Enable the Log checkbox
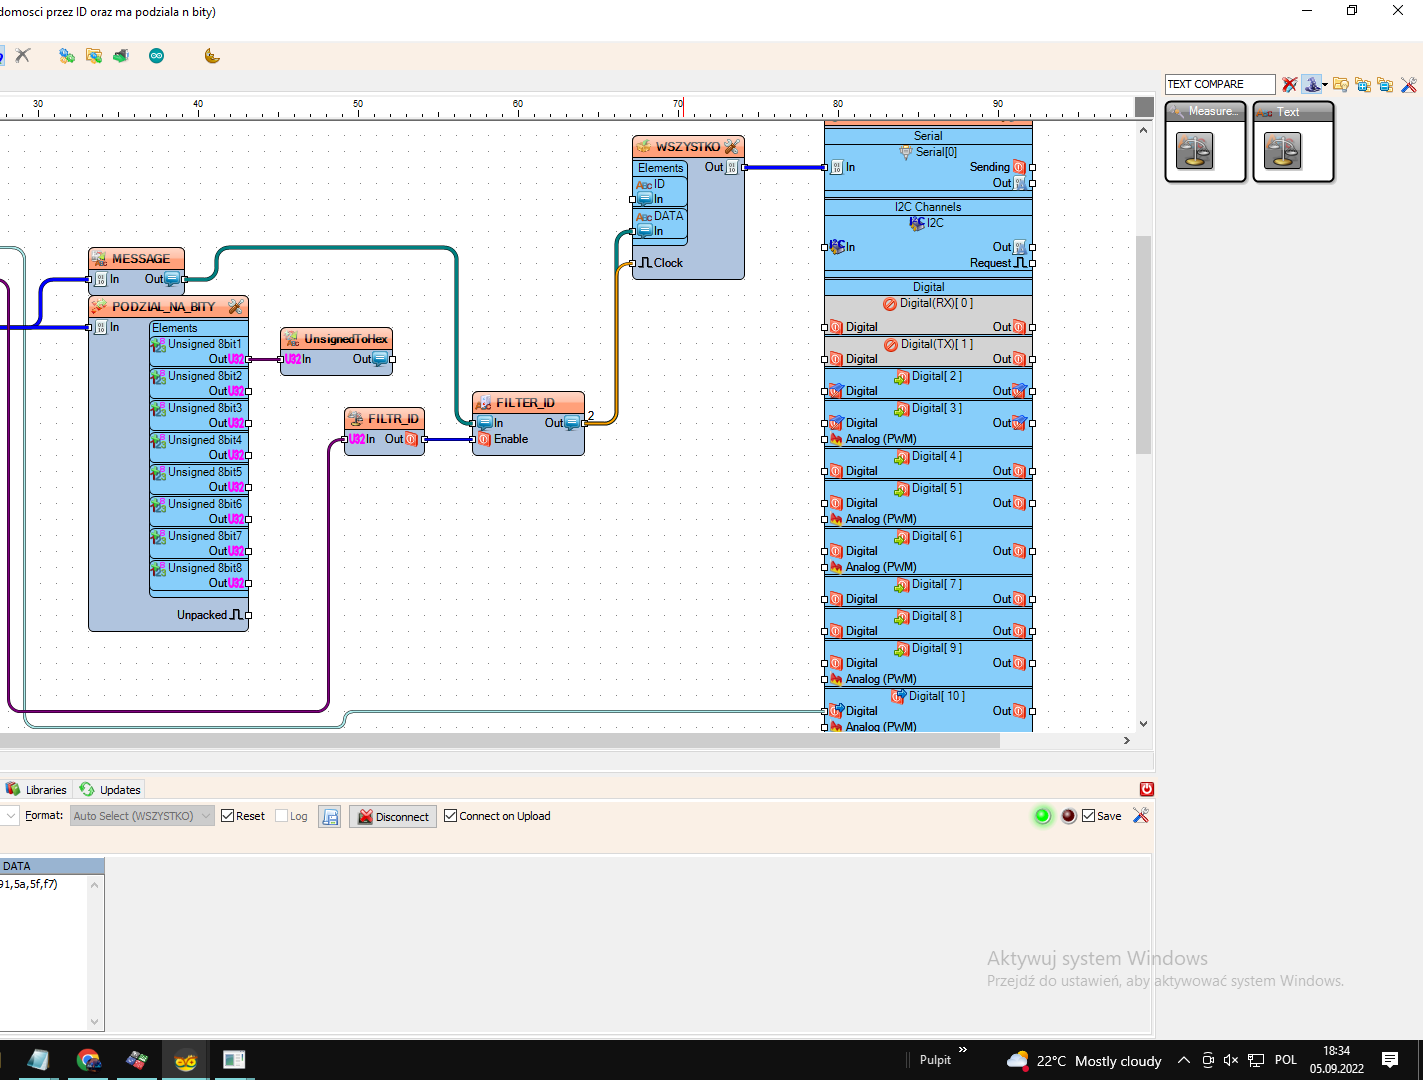This screenshot has height=1080, width=1423. (x=281, y=816)
